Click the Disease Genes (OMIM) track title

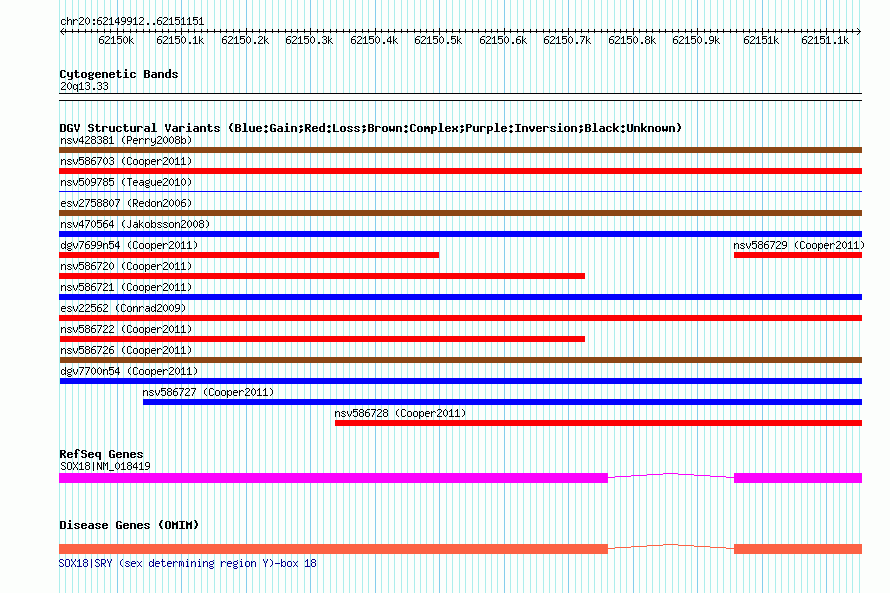click(129, 525)
